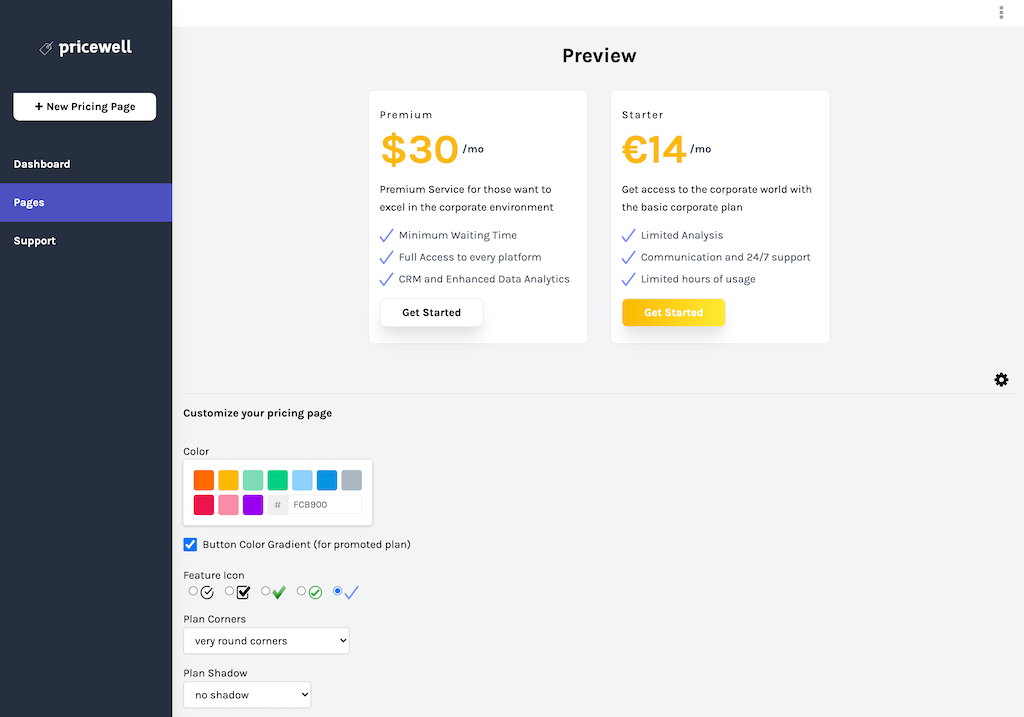Open the three-dot kebab menu
Screen dimensions: 1024x717
(x=1001, y=12)
